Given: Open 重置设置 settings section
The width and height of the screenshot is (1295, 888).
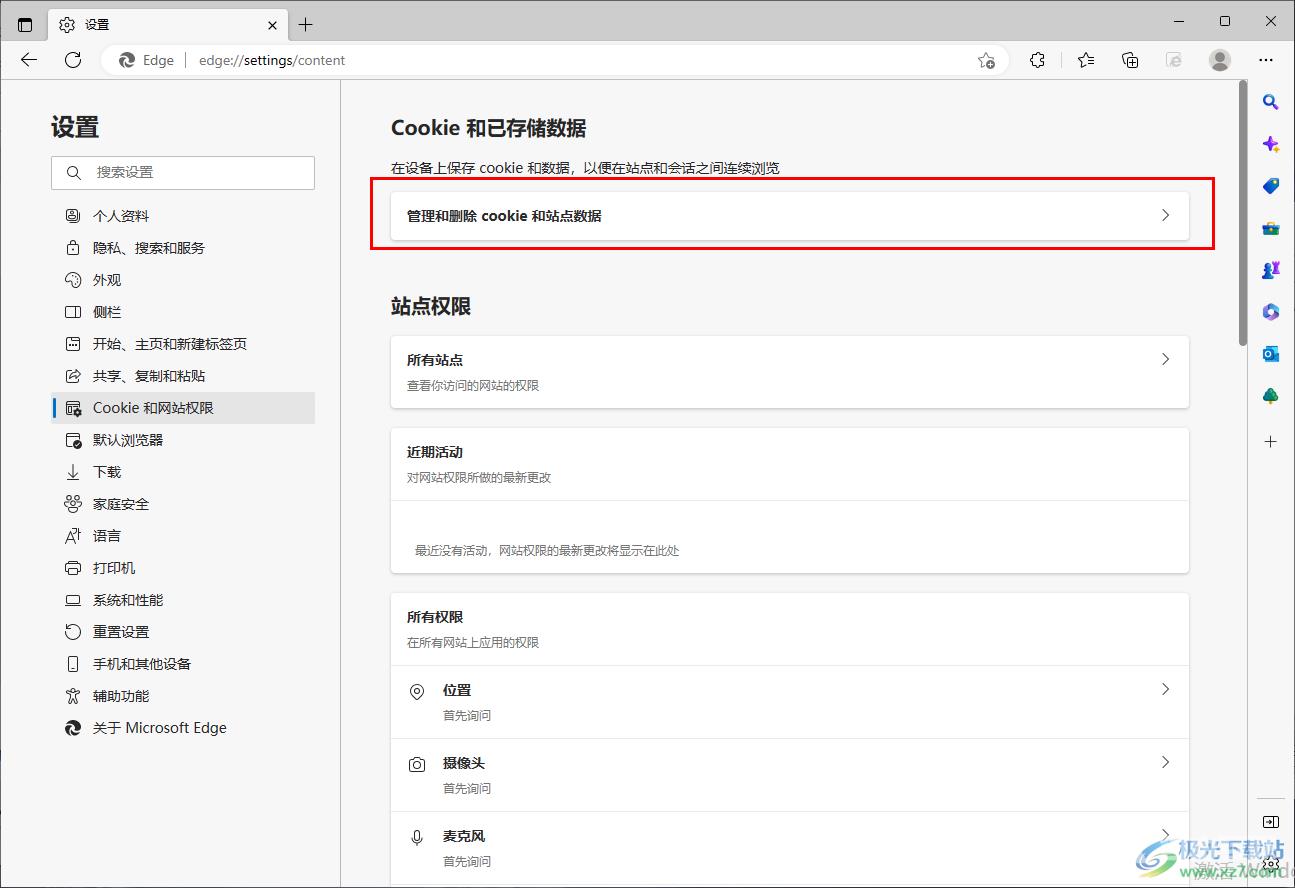Looking at the screenshot, I should [x=183, y=632].
